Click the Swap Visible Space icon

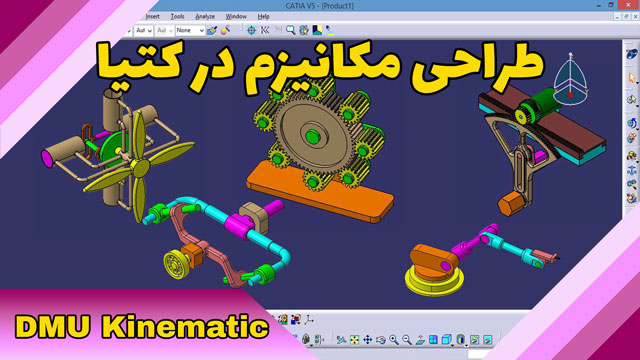(x=488, y=340)
